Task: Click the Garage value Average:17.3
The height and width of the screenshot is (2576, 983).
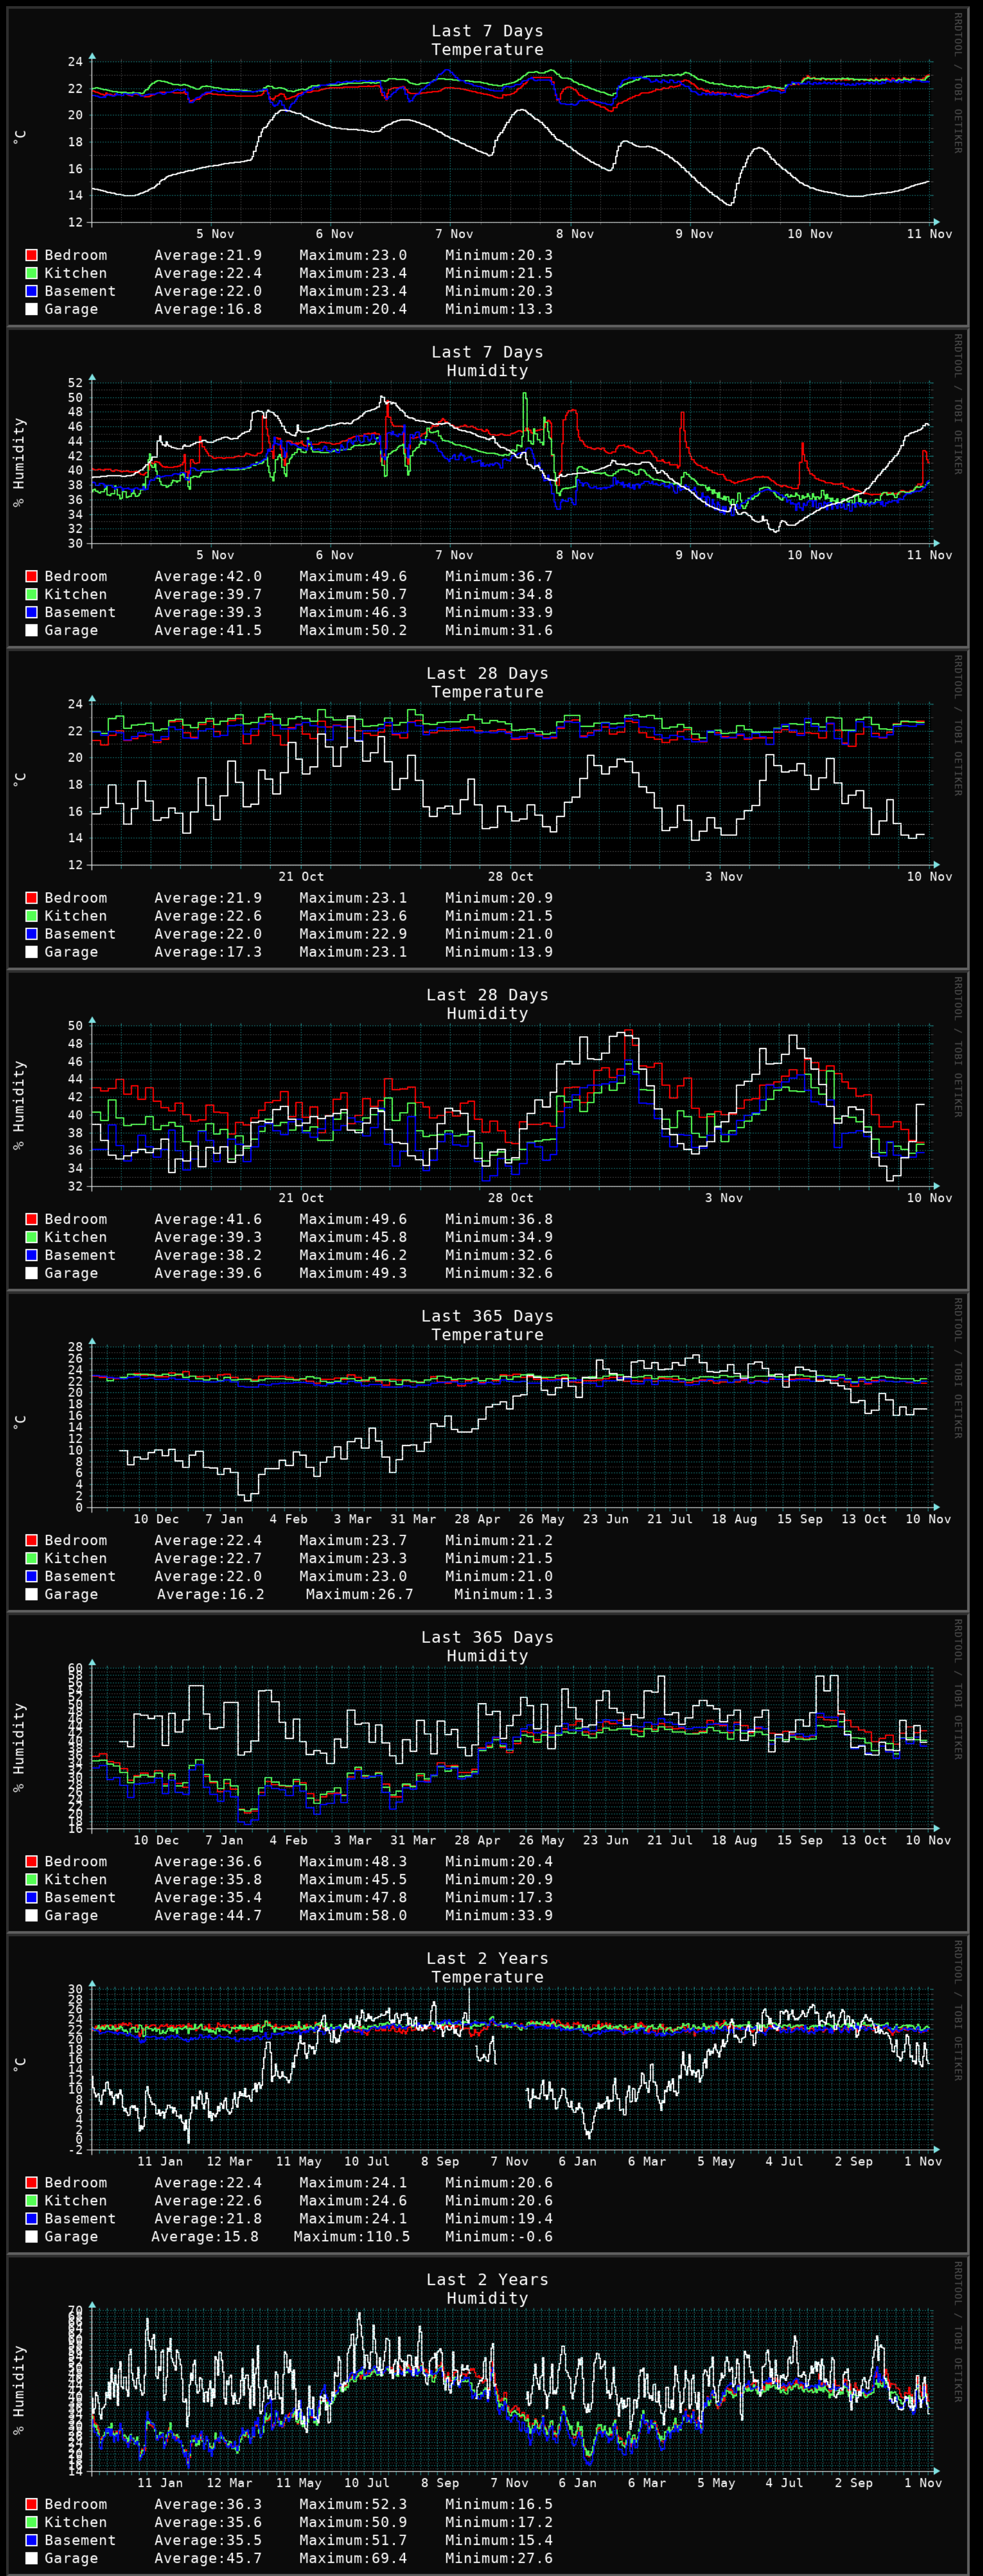Action: coord(208,952)
